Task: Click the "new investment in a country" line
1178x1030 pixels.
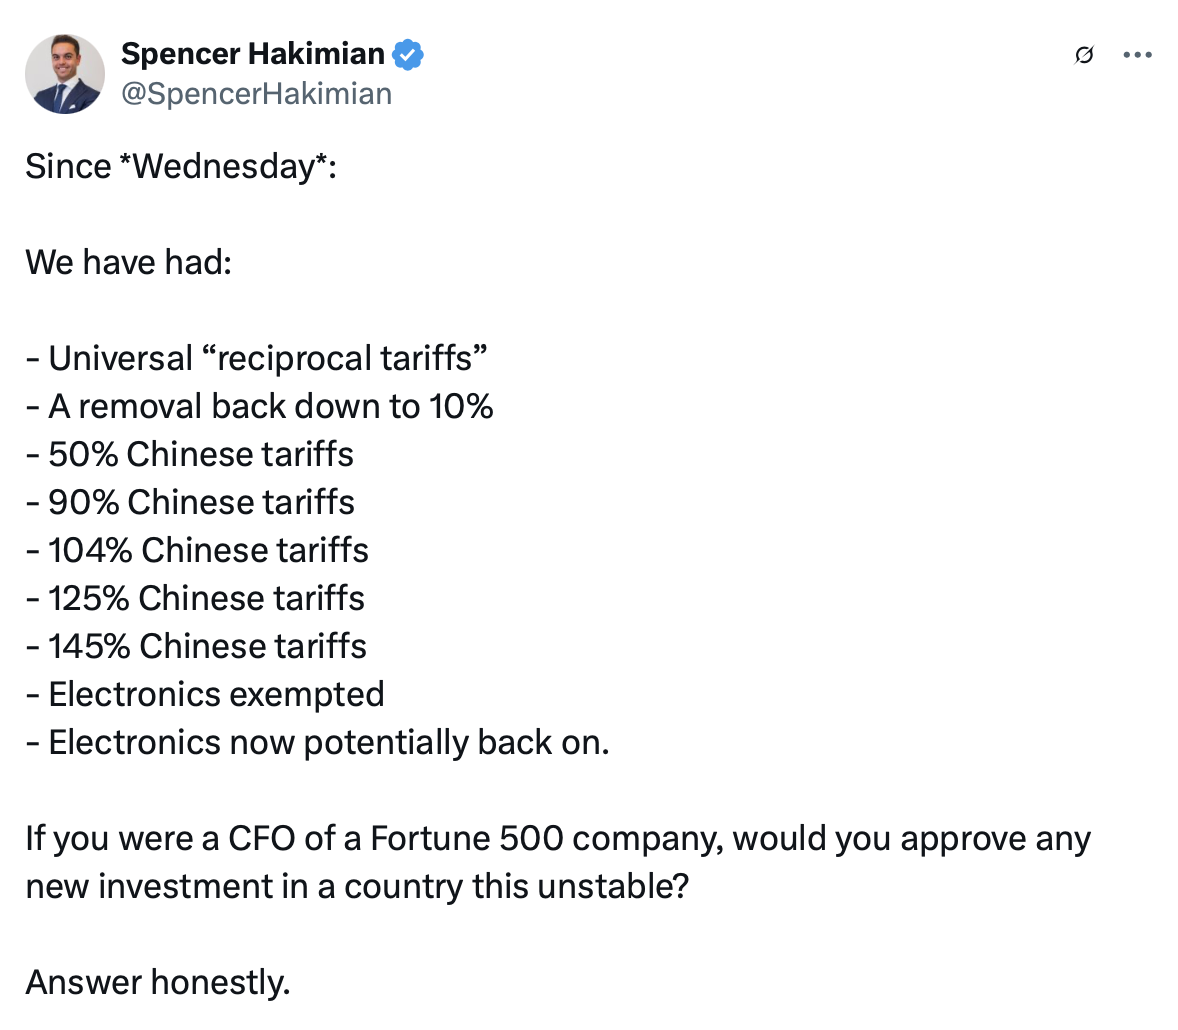Action: pos(357,887)
